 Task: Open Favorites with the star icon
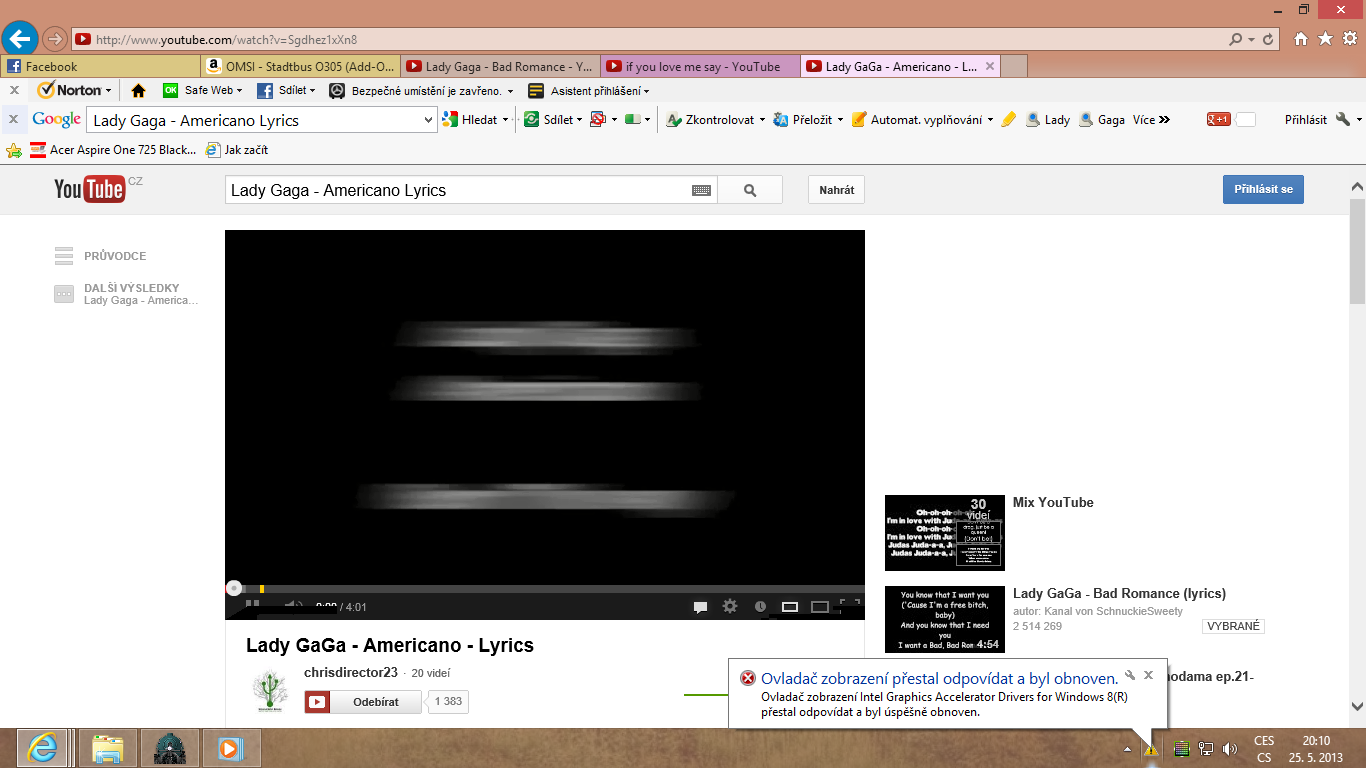point(1325,39)
